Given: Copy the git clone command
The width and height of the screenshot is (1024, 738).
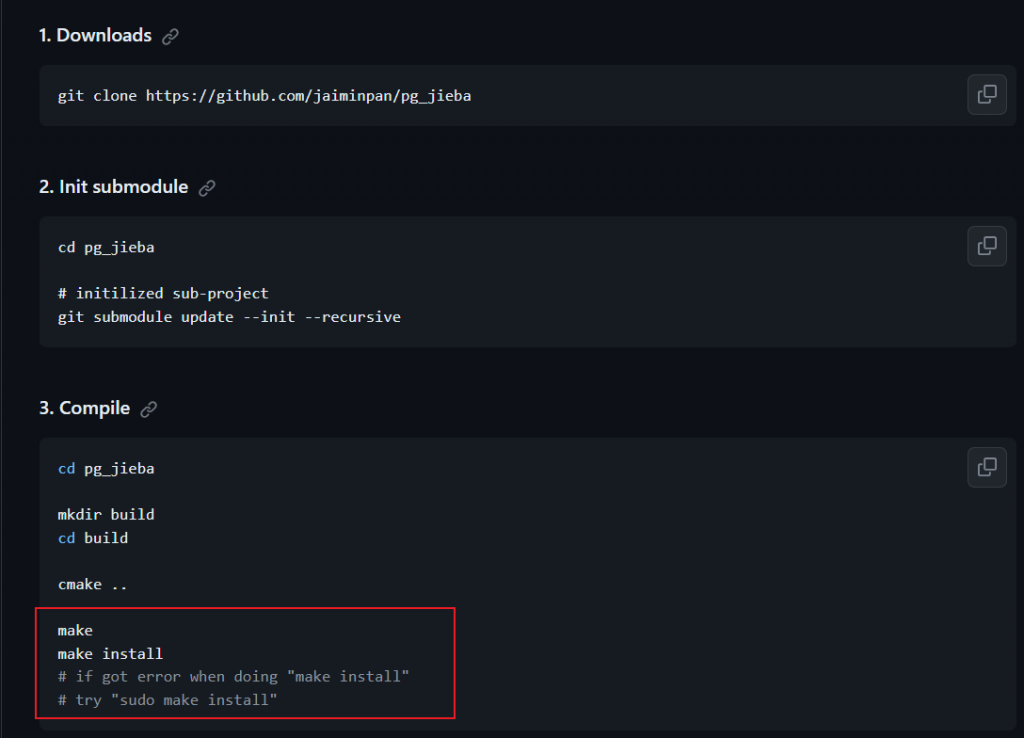Looking at the screenshot, I should [x=987, y=95].
